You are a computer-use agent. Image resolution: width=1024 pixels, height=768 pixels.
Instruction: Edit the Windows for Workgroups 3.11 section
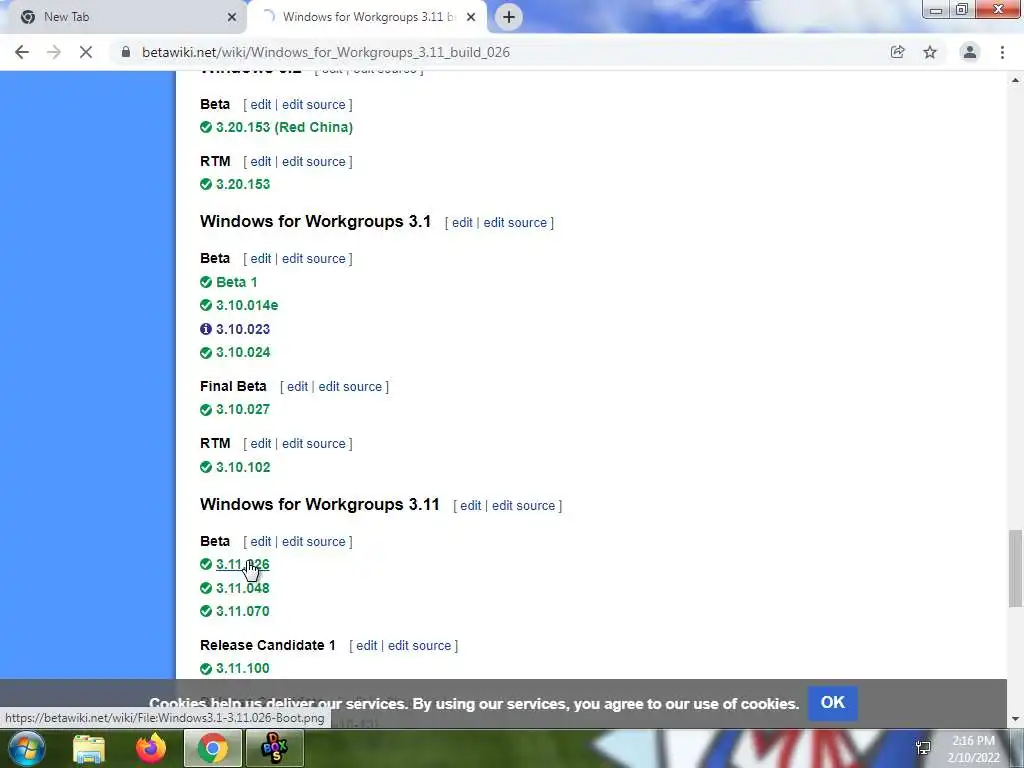tap(470, 505)
